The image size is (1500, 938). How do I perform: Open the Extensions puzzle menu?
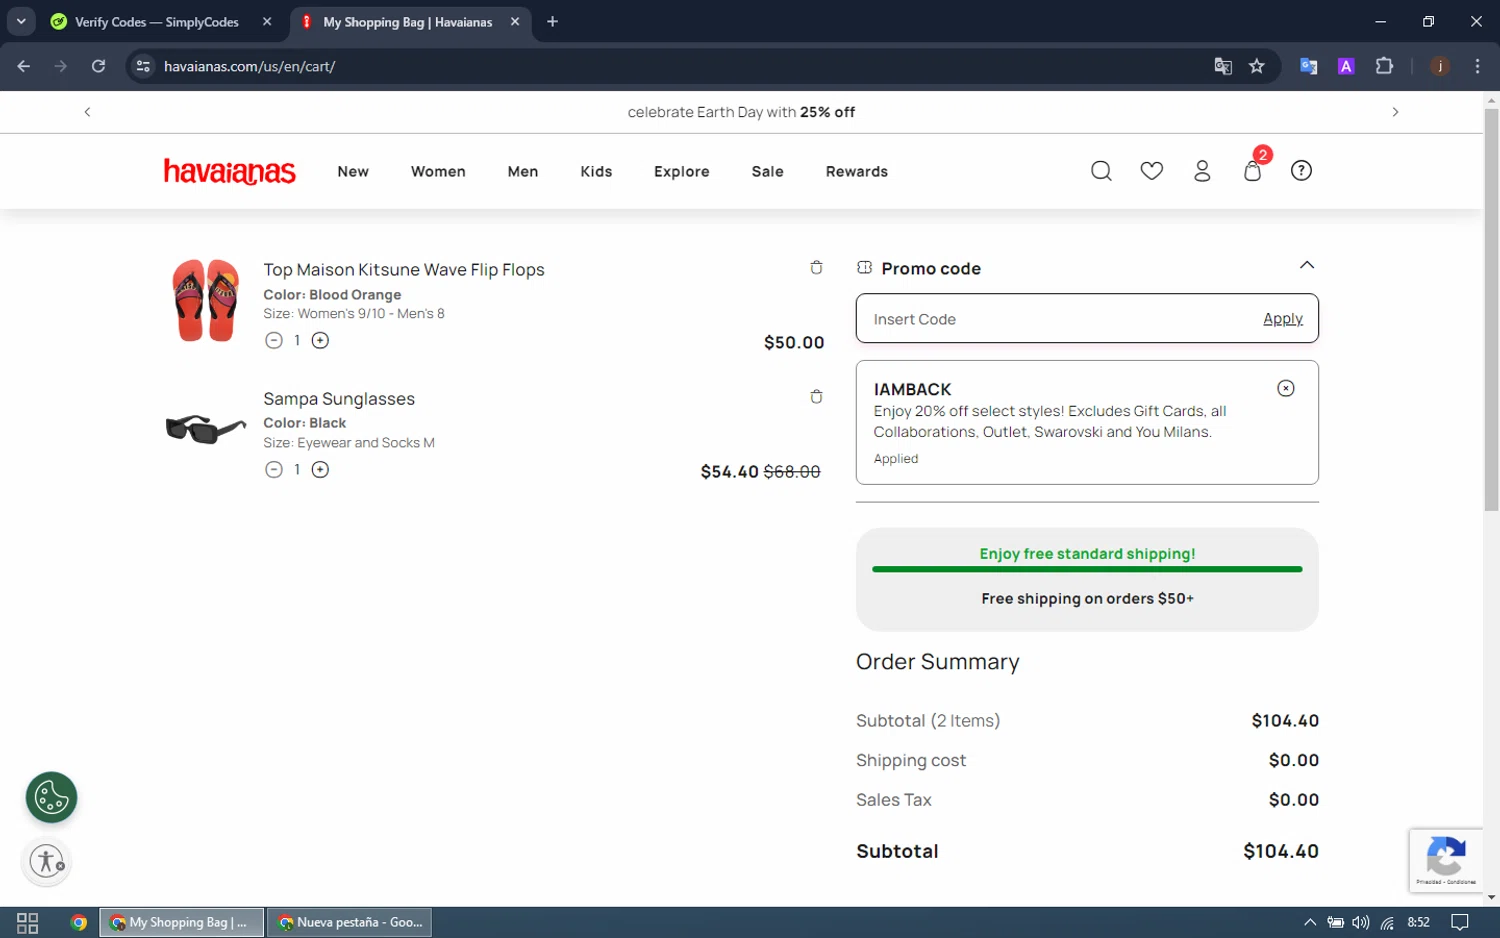click(1384, 66)
